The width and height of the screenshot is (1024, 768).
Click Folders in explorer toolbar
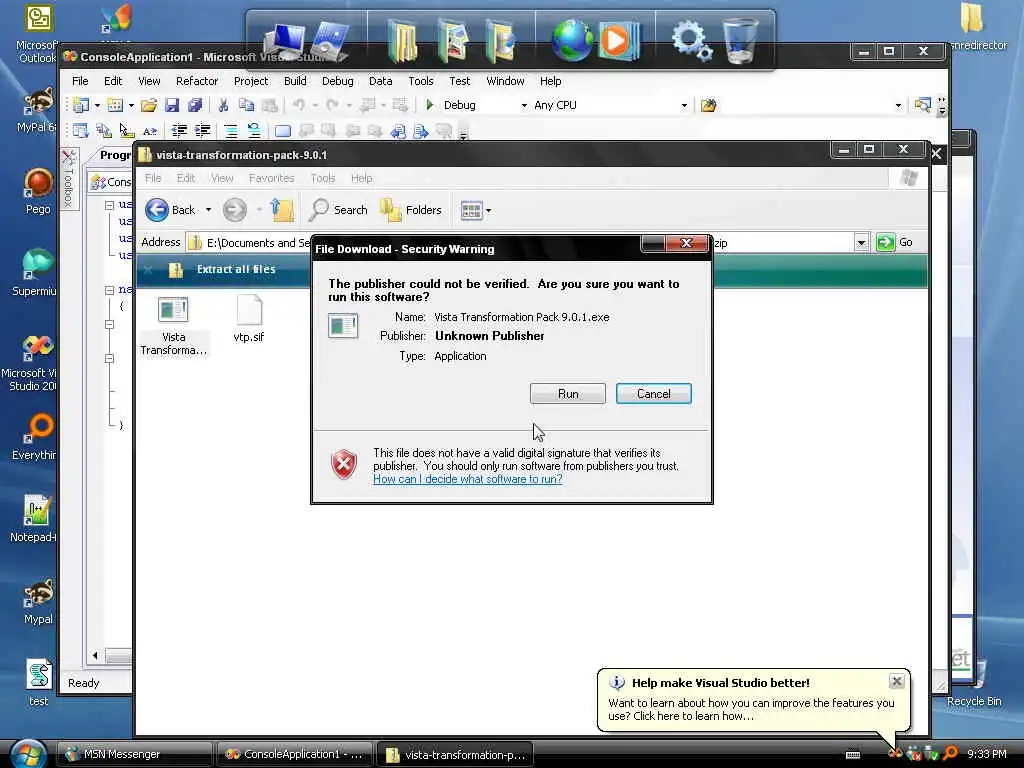pyautogui.click(x=411, y=210)
